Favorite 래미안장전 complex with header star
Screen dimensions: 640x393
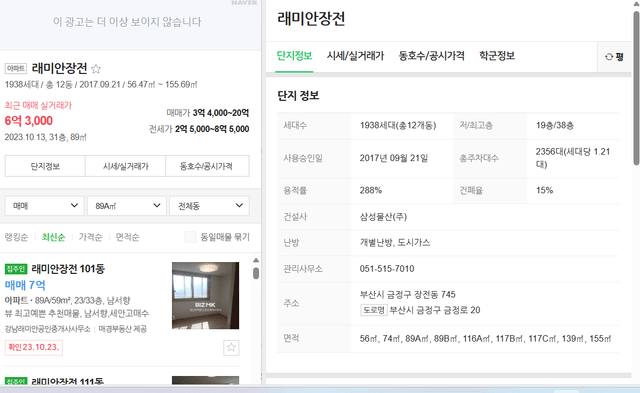[x=96, y=69]
